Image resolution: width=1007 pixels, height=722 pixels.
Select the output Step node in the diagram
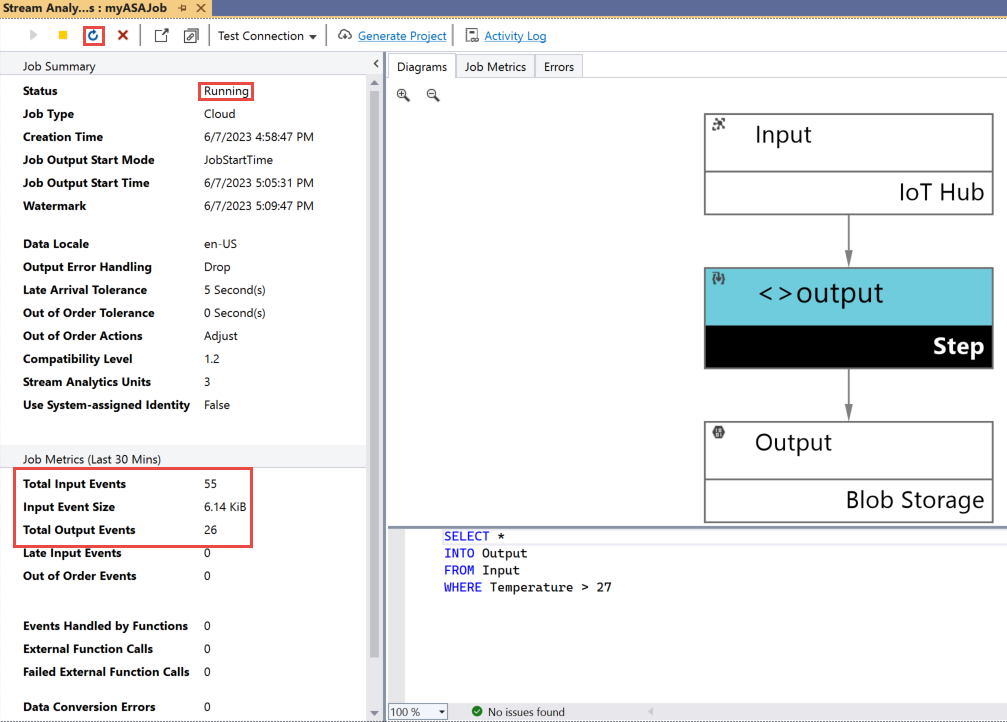848,318
